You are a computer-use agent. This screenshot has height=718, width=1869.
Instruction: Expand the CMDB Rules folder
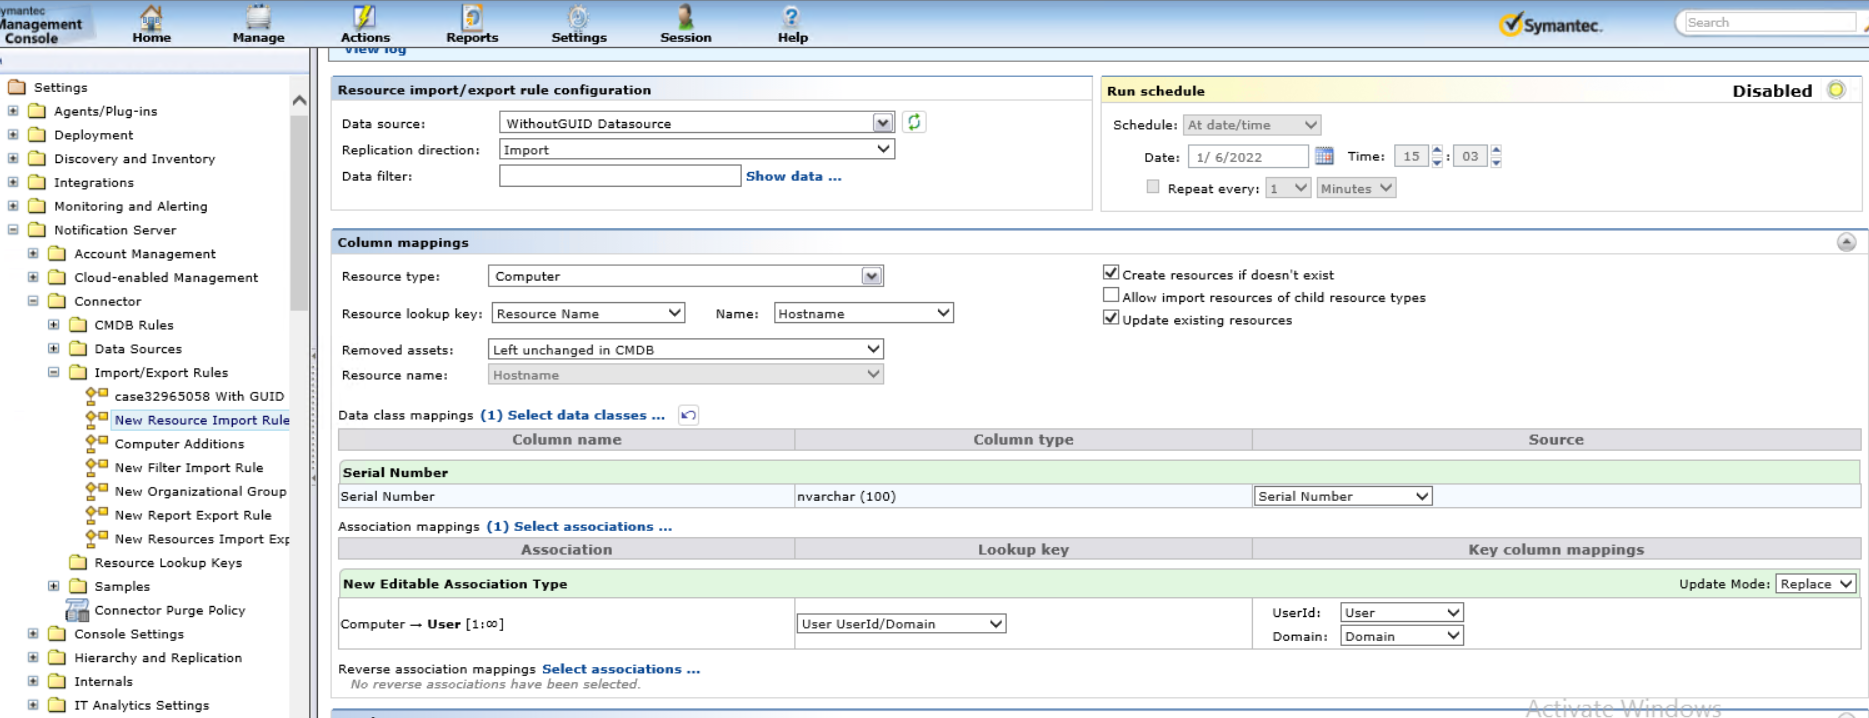point(54,324)
